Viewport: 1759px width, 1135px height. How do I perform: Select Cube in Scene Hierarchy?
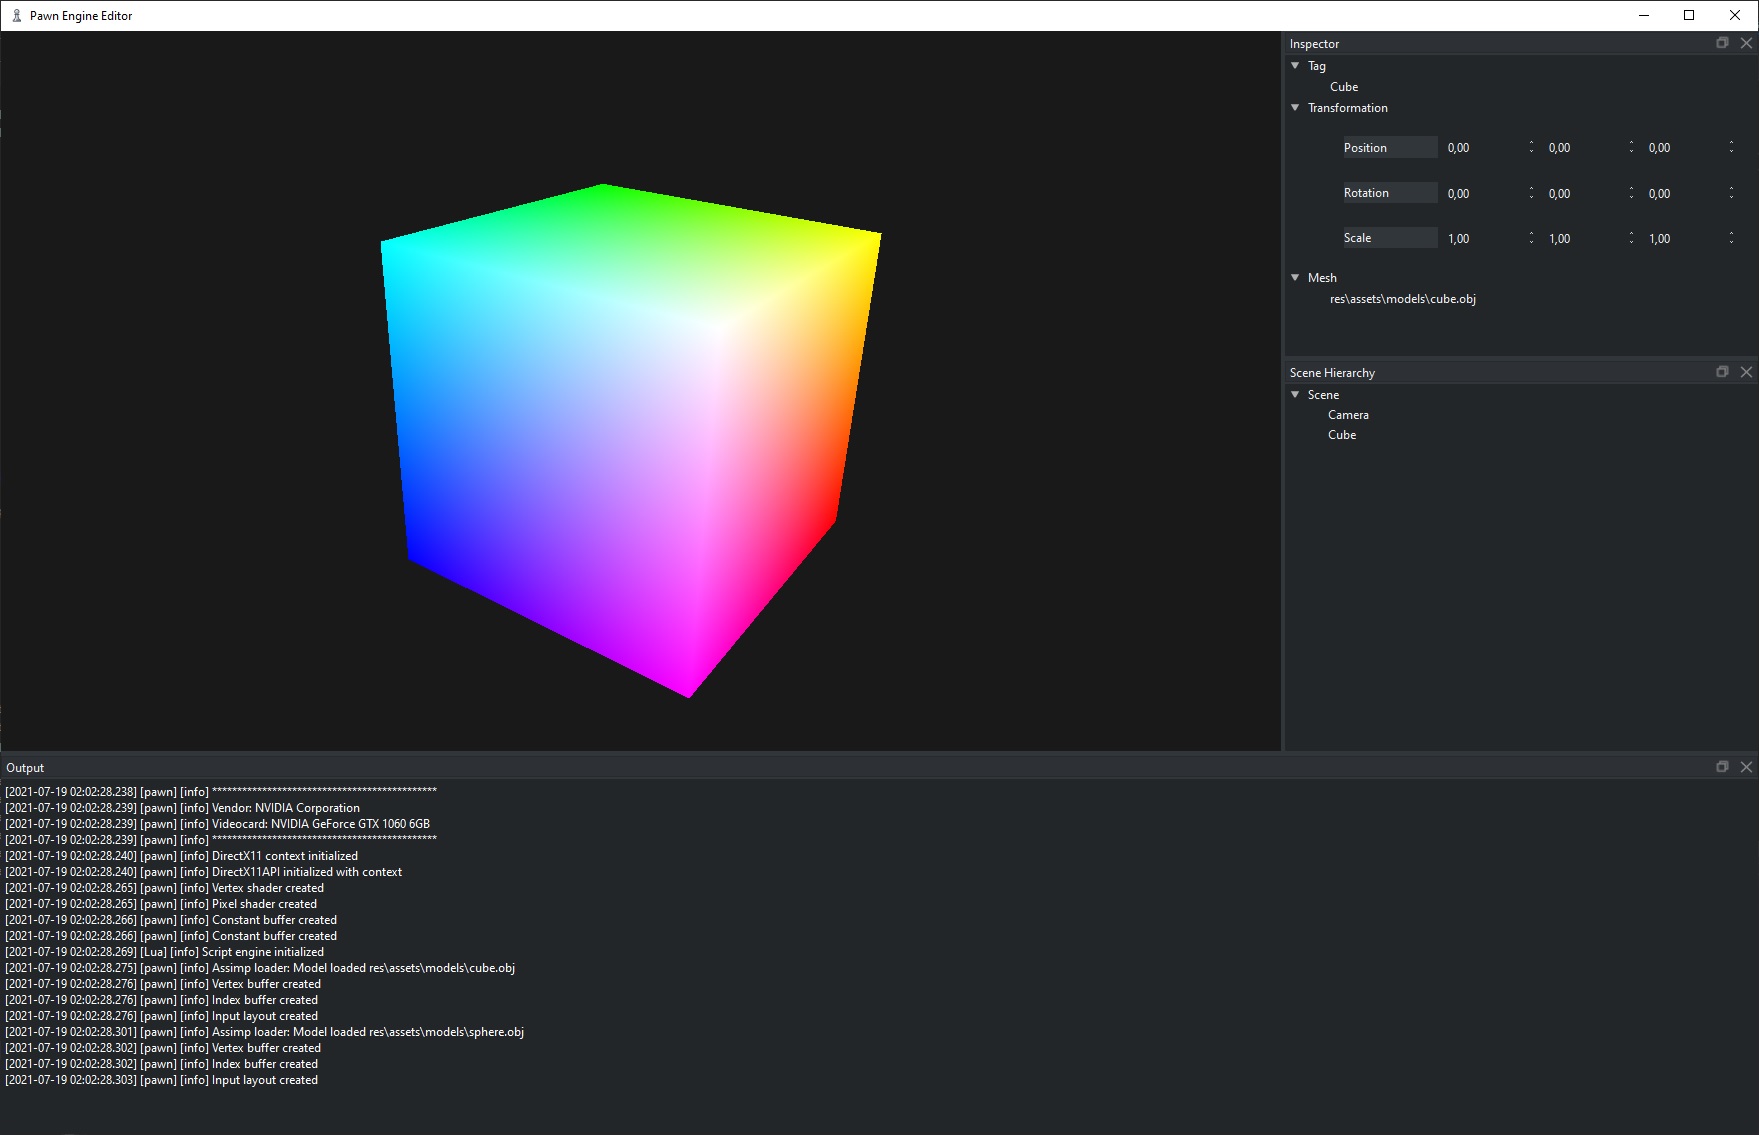(x=1342, y=435)
